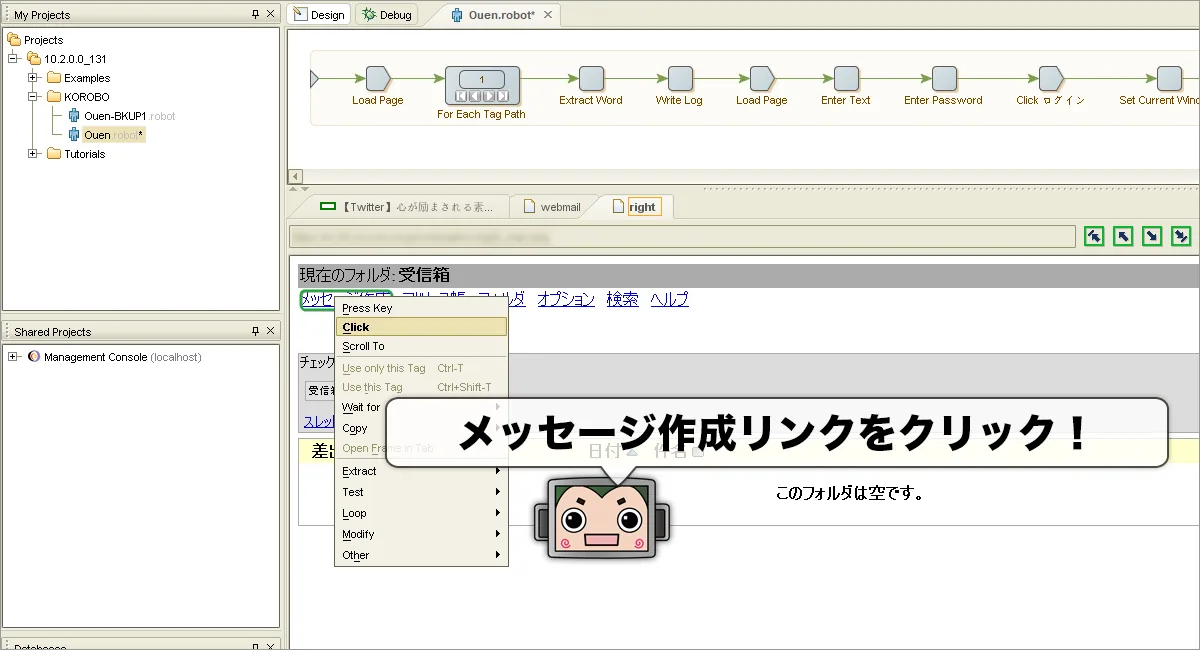Expand the Management Console node
The image size is (1200, 650).
pos(13,357)
